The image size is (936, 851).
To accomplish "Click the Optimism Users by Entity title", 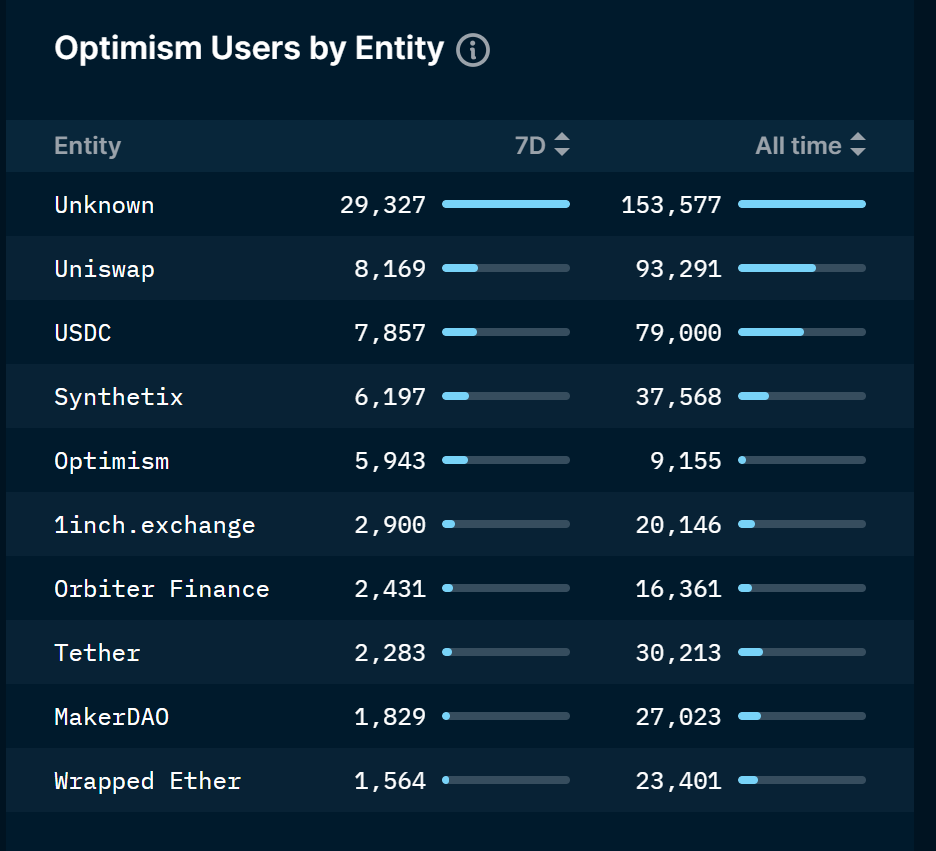I will 249,48.
